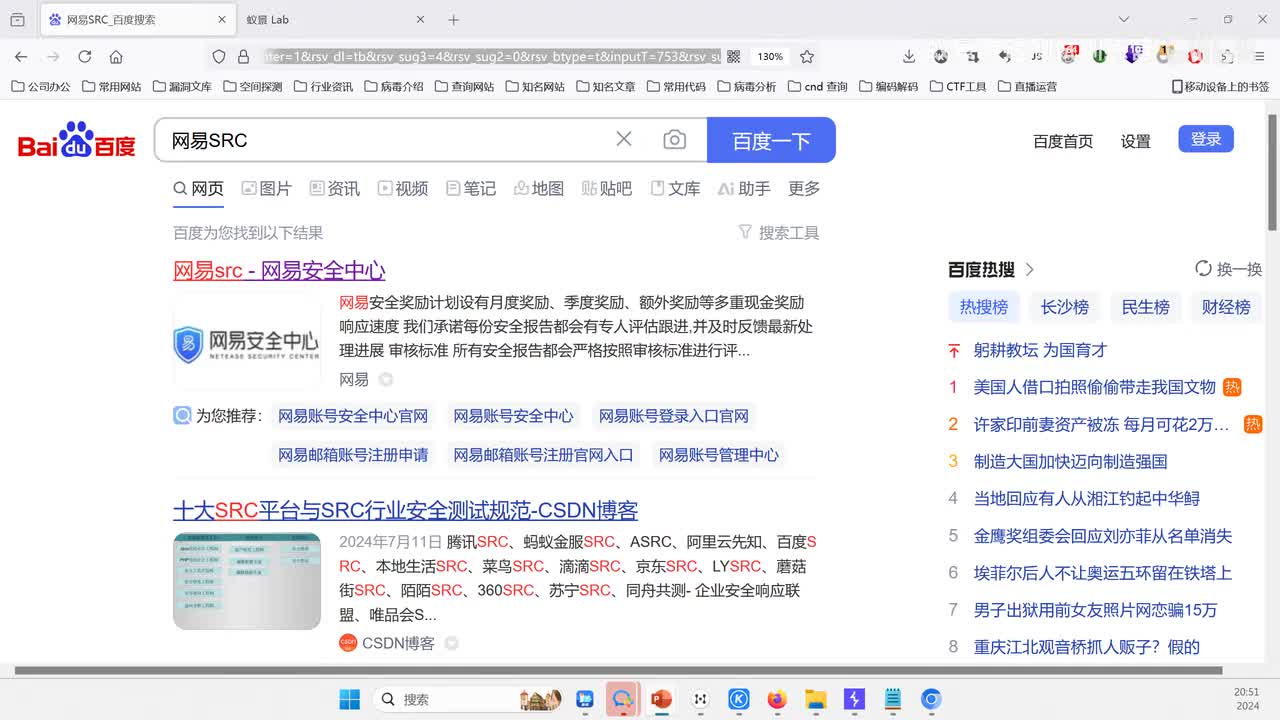Click the tracking protection shield icon
This screenshot has width=1280, height=720.
(x=219, y=57)
